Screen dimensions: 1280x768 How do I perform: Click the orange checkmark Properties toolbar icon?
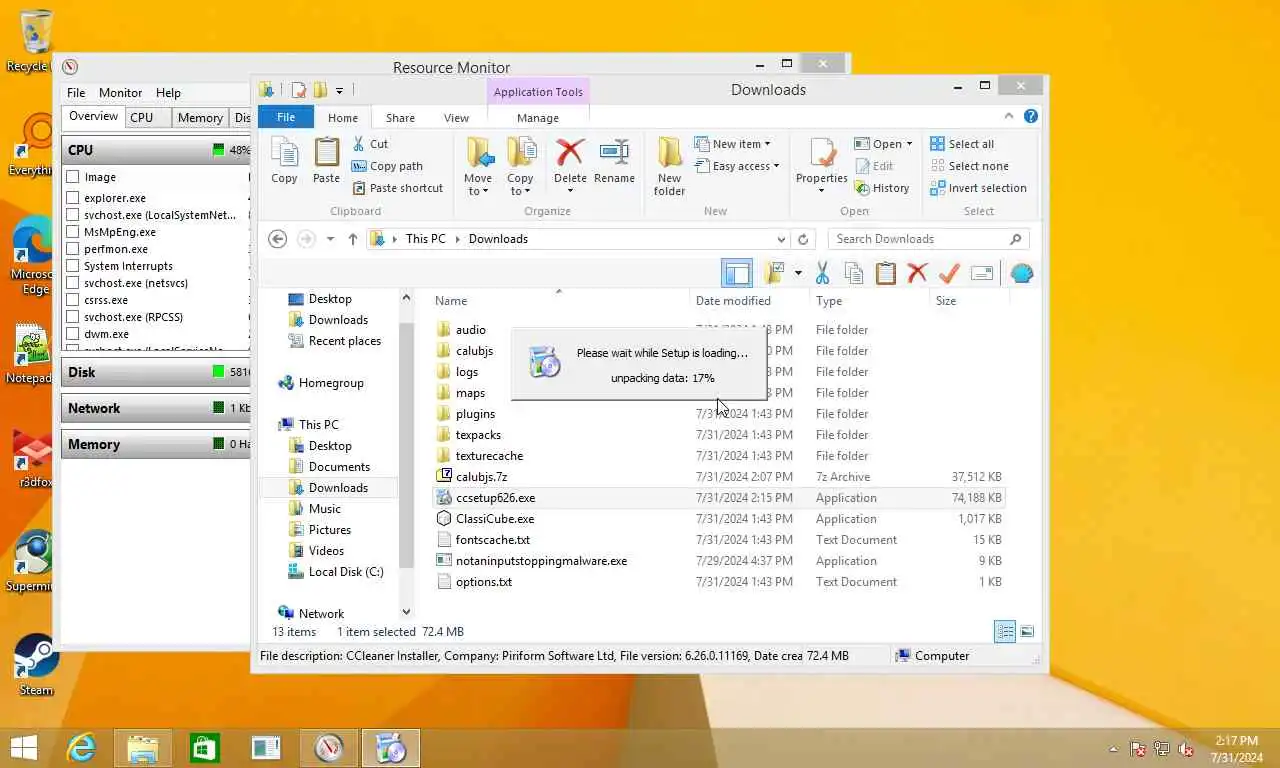coord(949,273)
